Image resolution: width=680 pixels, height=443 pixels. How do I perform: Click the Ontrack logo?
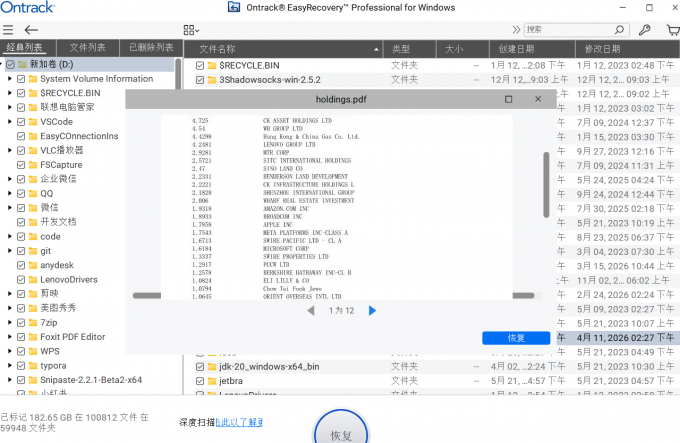pyautogui.click(x=27, y=7)
